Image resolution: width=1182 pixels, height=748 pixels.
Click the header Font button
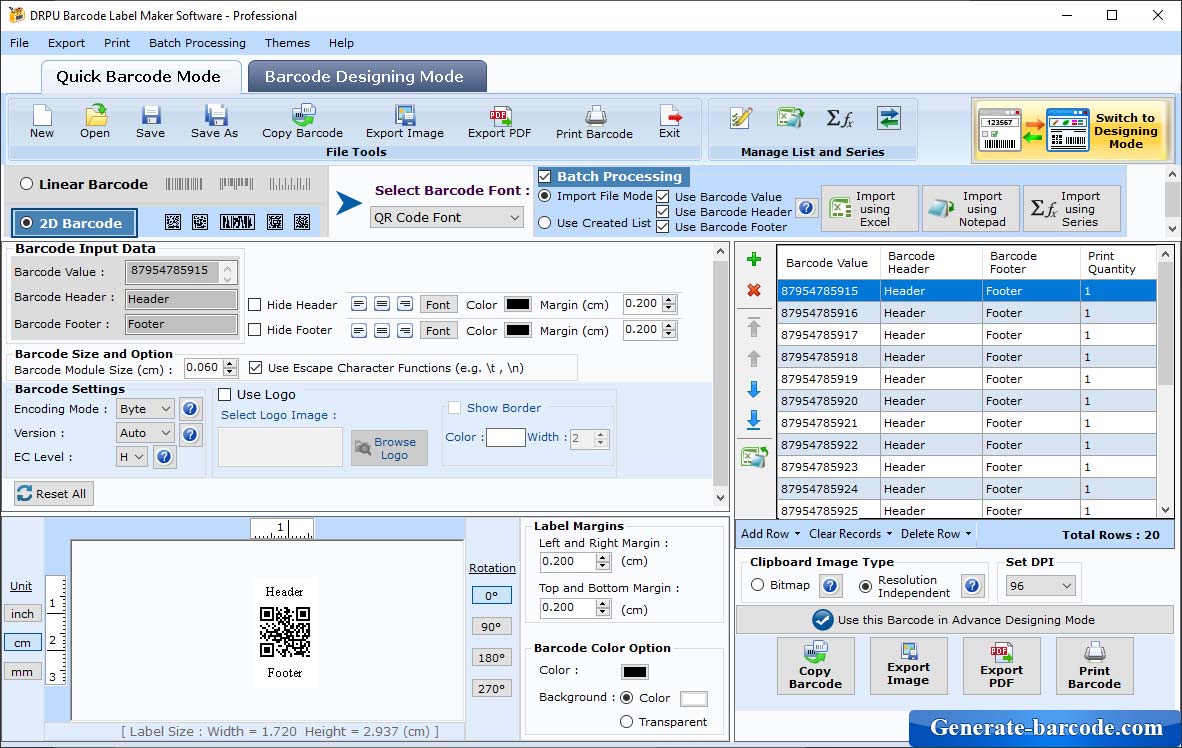pyautogui.click(x=438, y=305)
